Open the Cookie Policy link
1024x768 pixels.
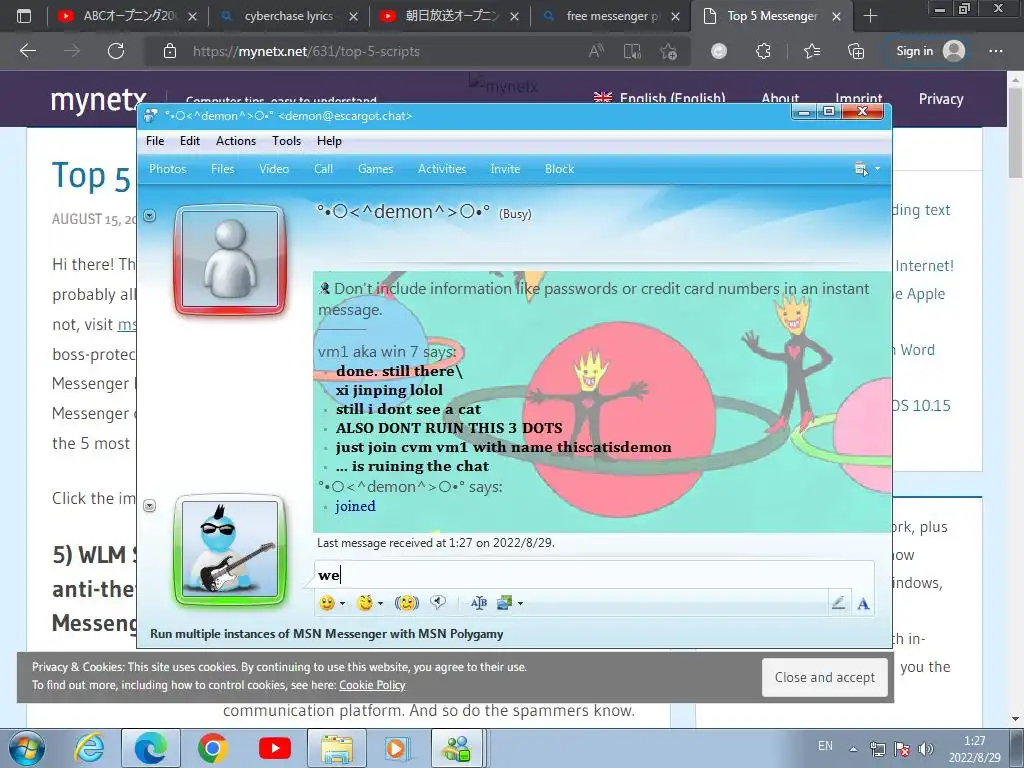372,685
